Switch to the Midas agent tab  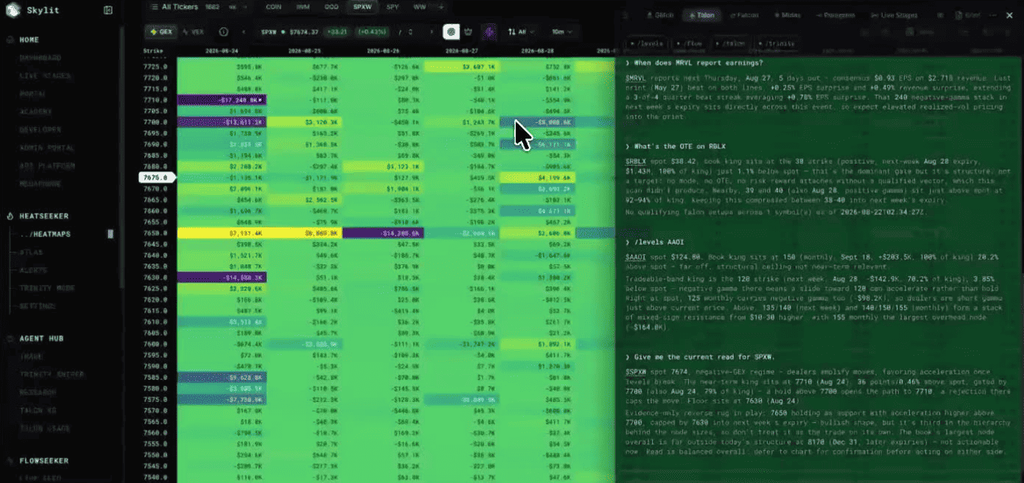click(786, 14)
